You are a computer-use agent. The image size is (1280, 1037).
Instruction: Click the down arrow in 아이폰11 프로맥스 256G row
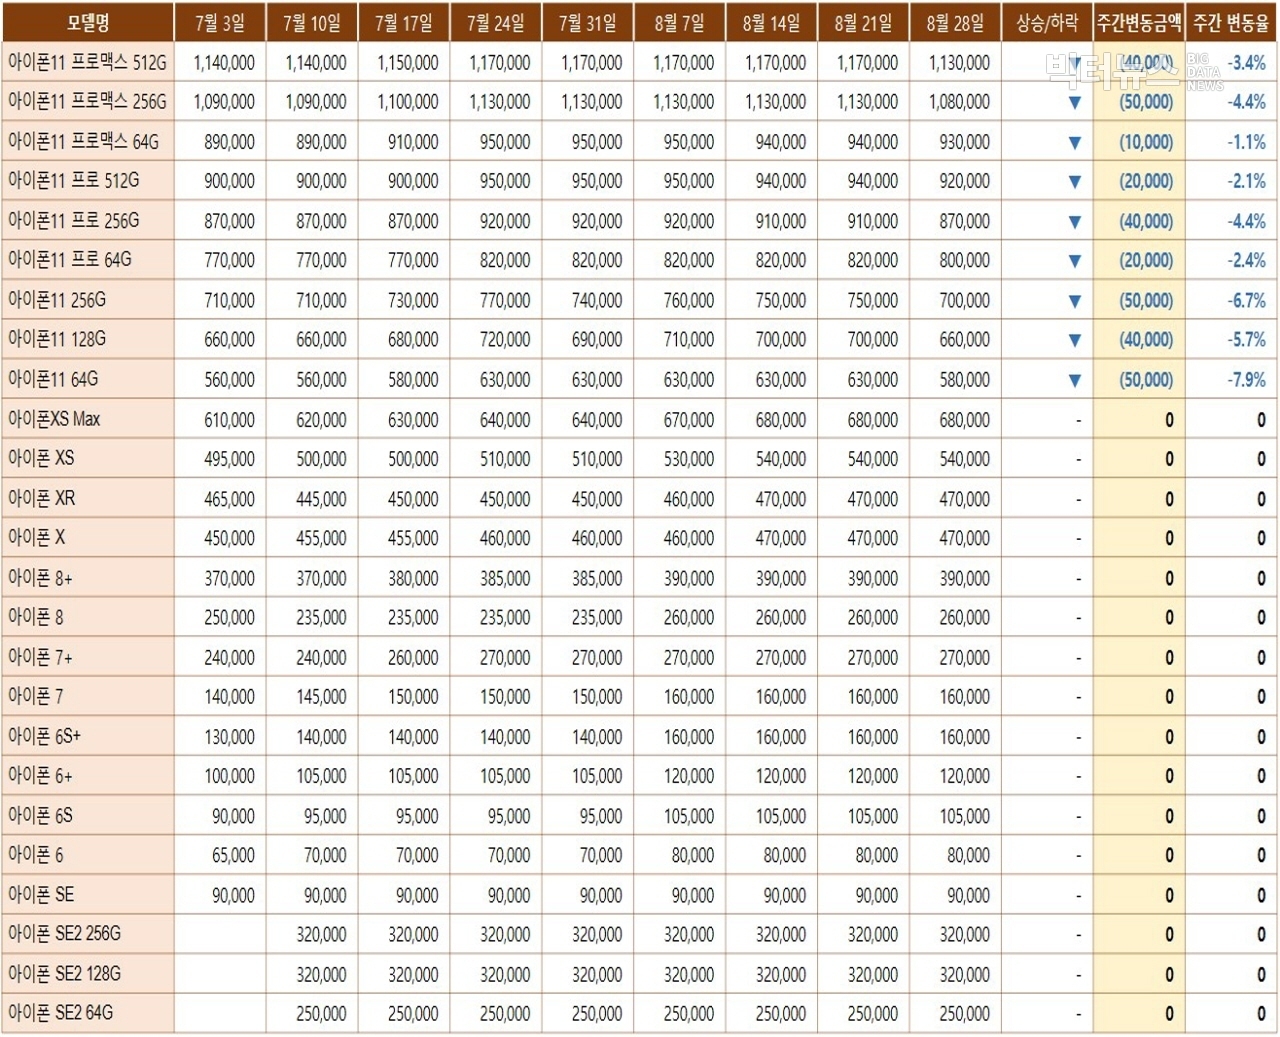1074,102
